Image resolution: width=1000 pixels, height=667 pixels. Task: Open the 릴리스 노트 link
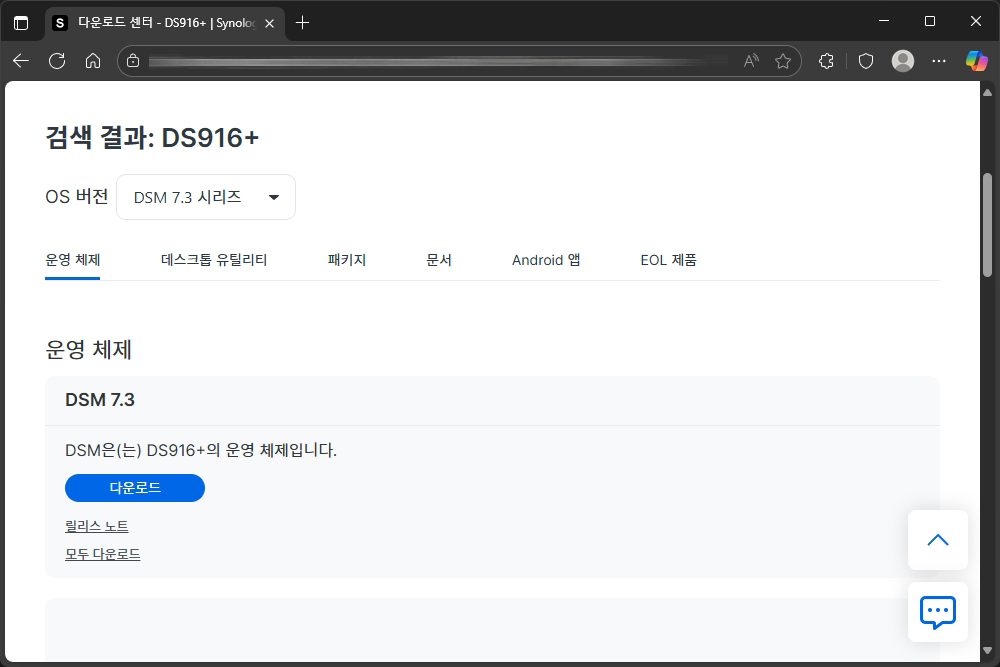point(97,526)
